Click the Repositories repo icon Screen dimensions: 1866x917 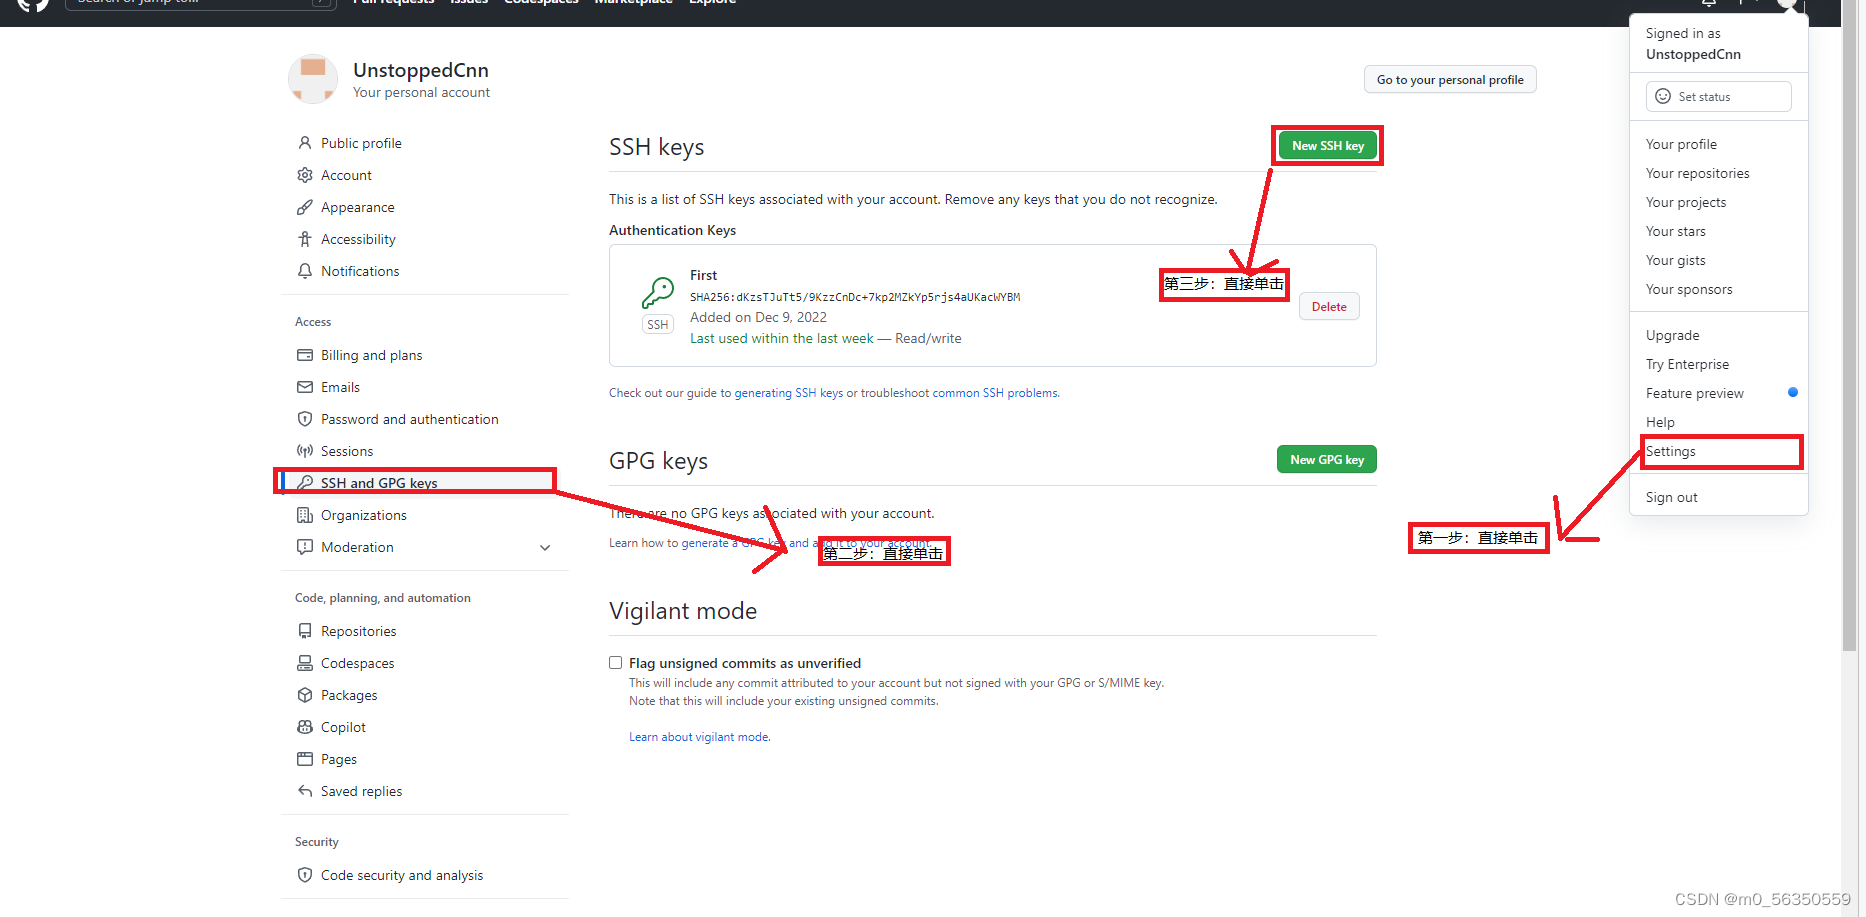305,631
